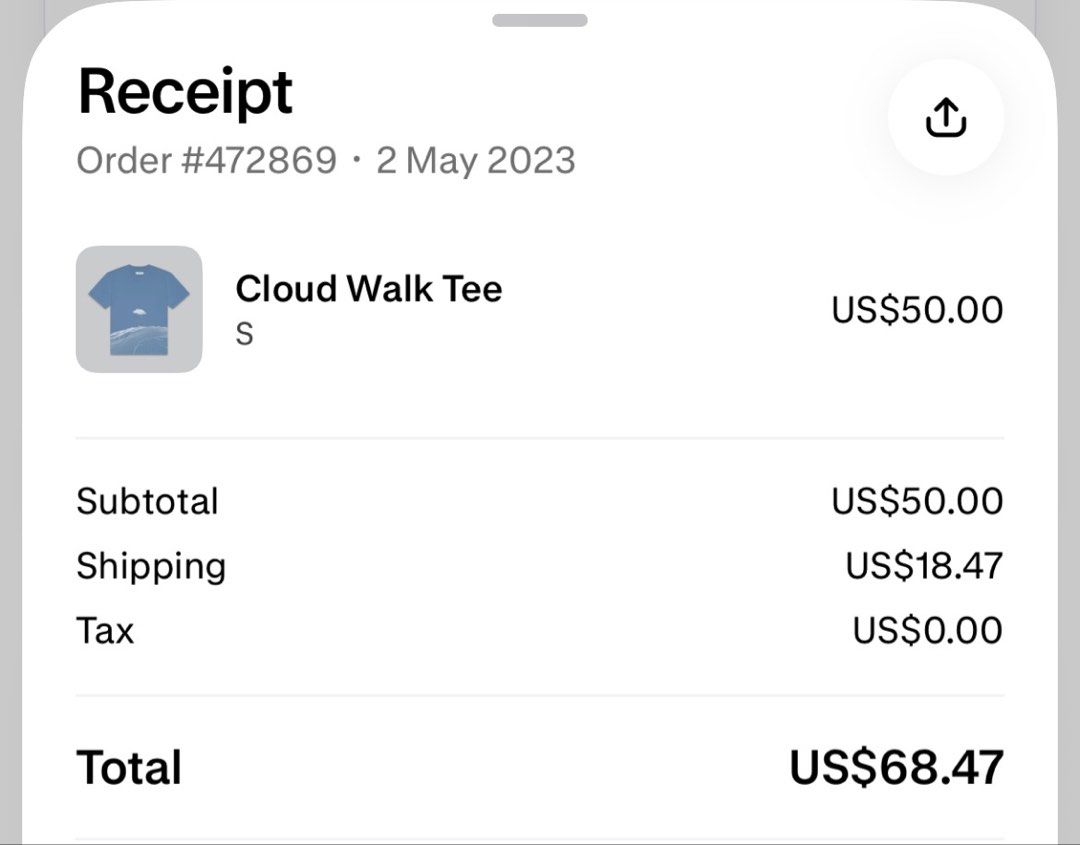Viewport: 1080px width, 845px height.
Task: Tap the total amount US$68.47
Action: pos(896,767)
